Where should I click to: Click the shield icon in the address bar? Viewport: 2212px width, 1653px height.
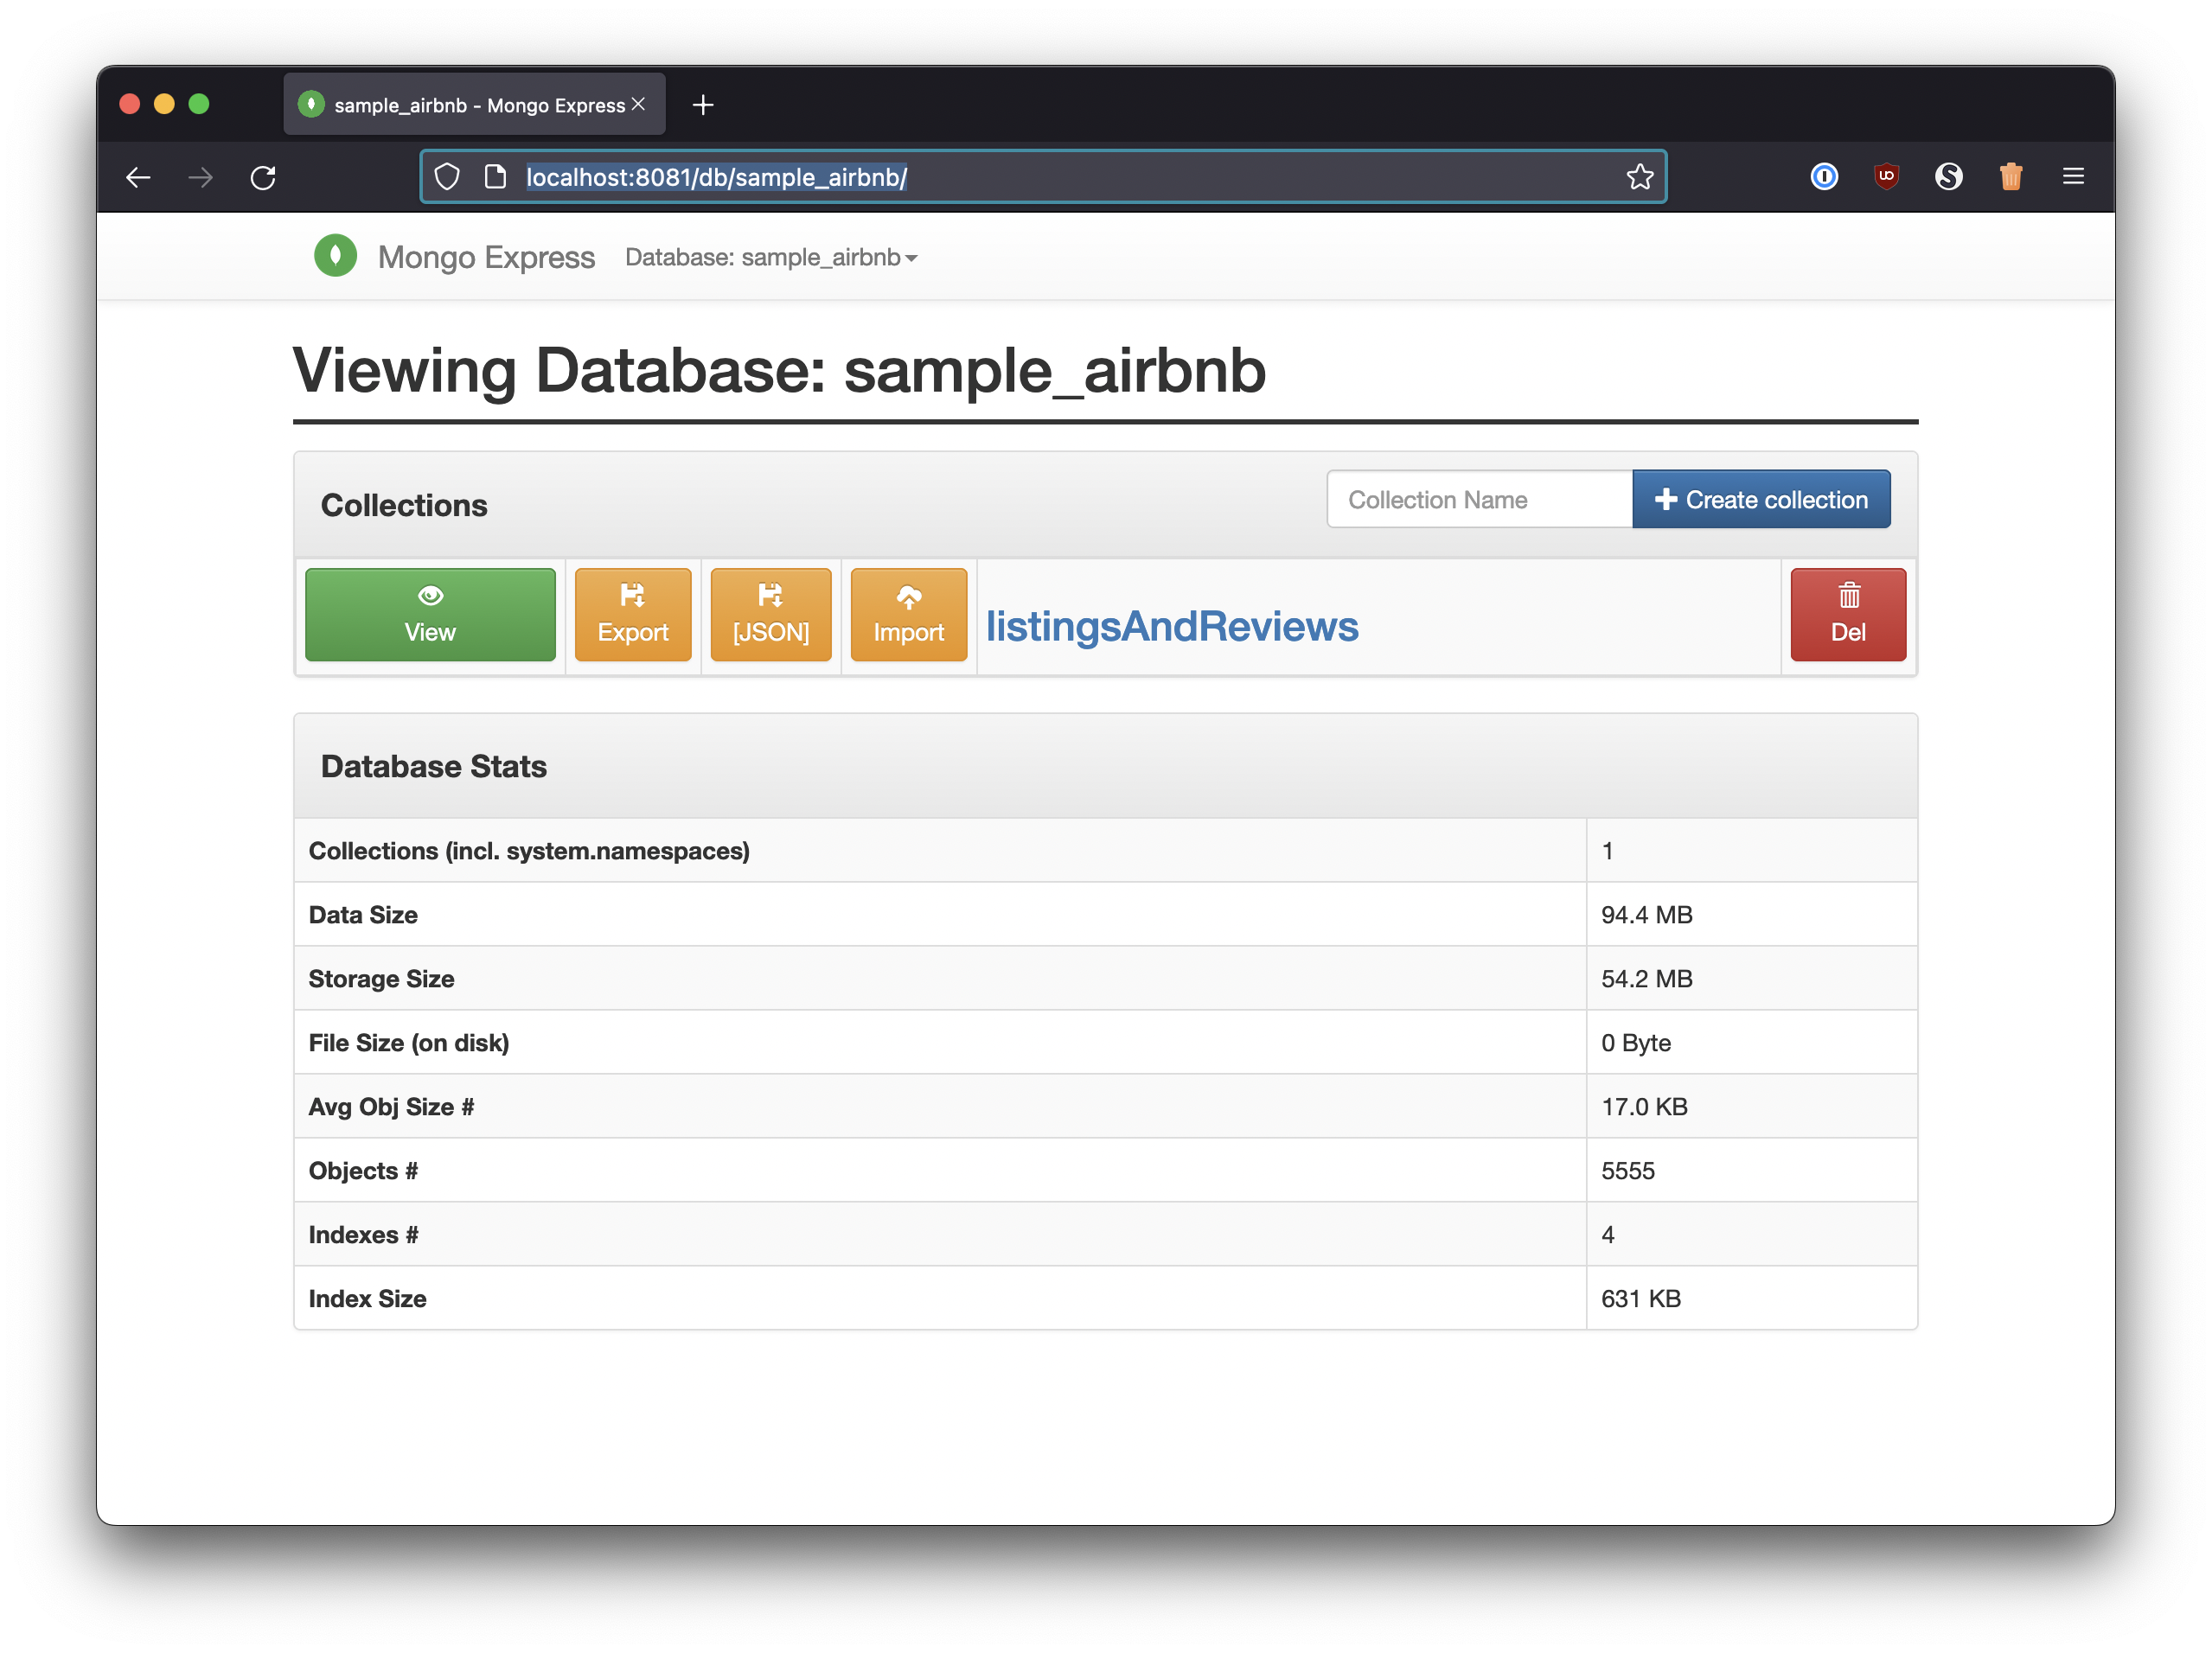point(447,176)
